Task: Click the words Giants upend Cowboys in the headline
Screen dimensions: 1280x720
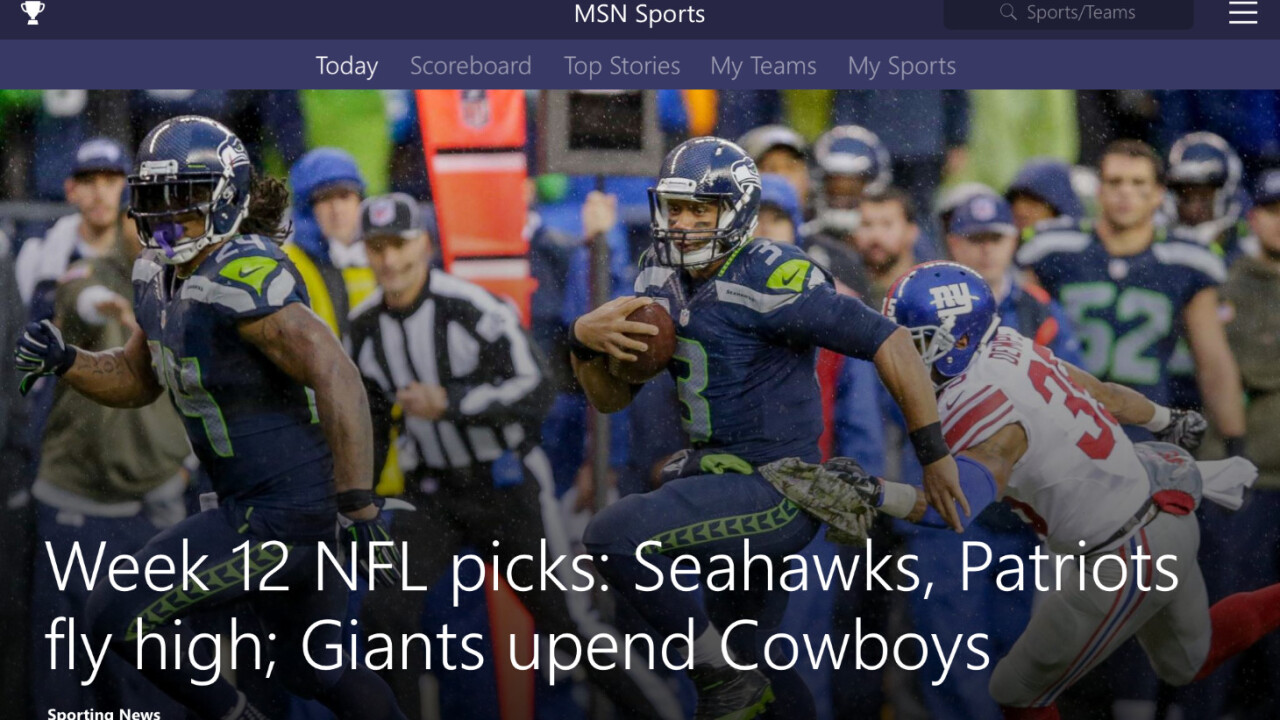Action: (645, 647)
